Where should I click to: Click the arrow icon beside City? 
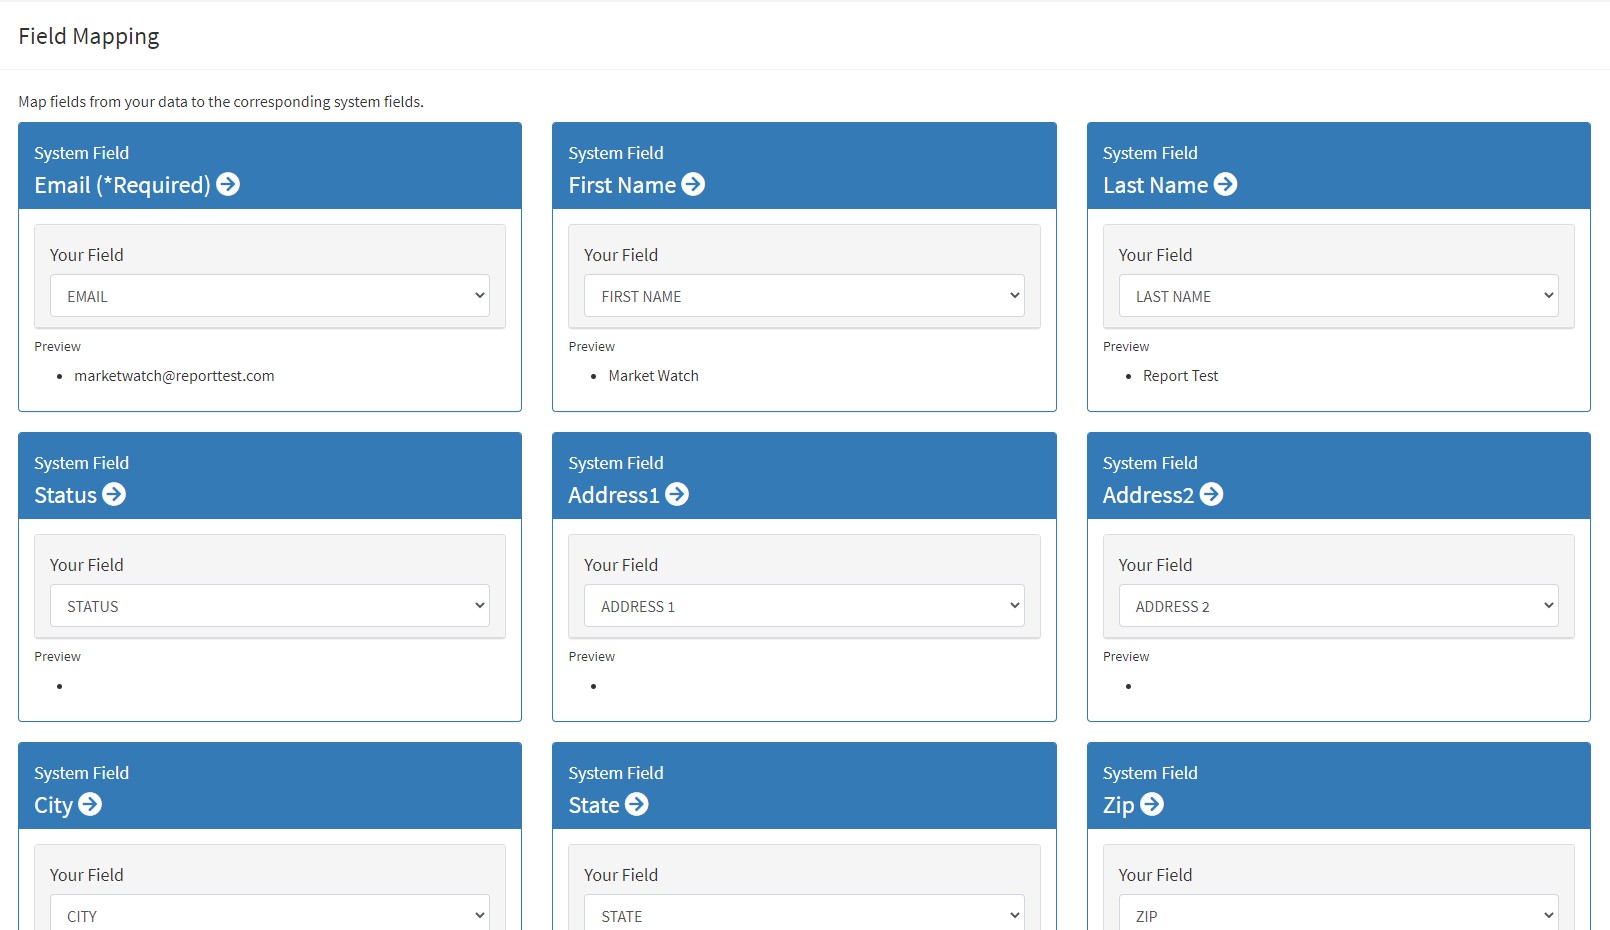(x=90, y=804)
